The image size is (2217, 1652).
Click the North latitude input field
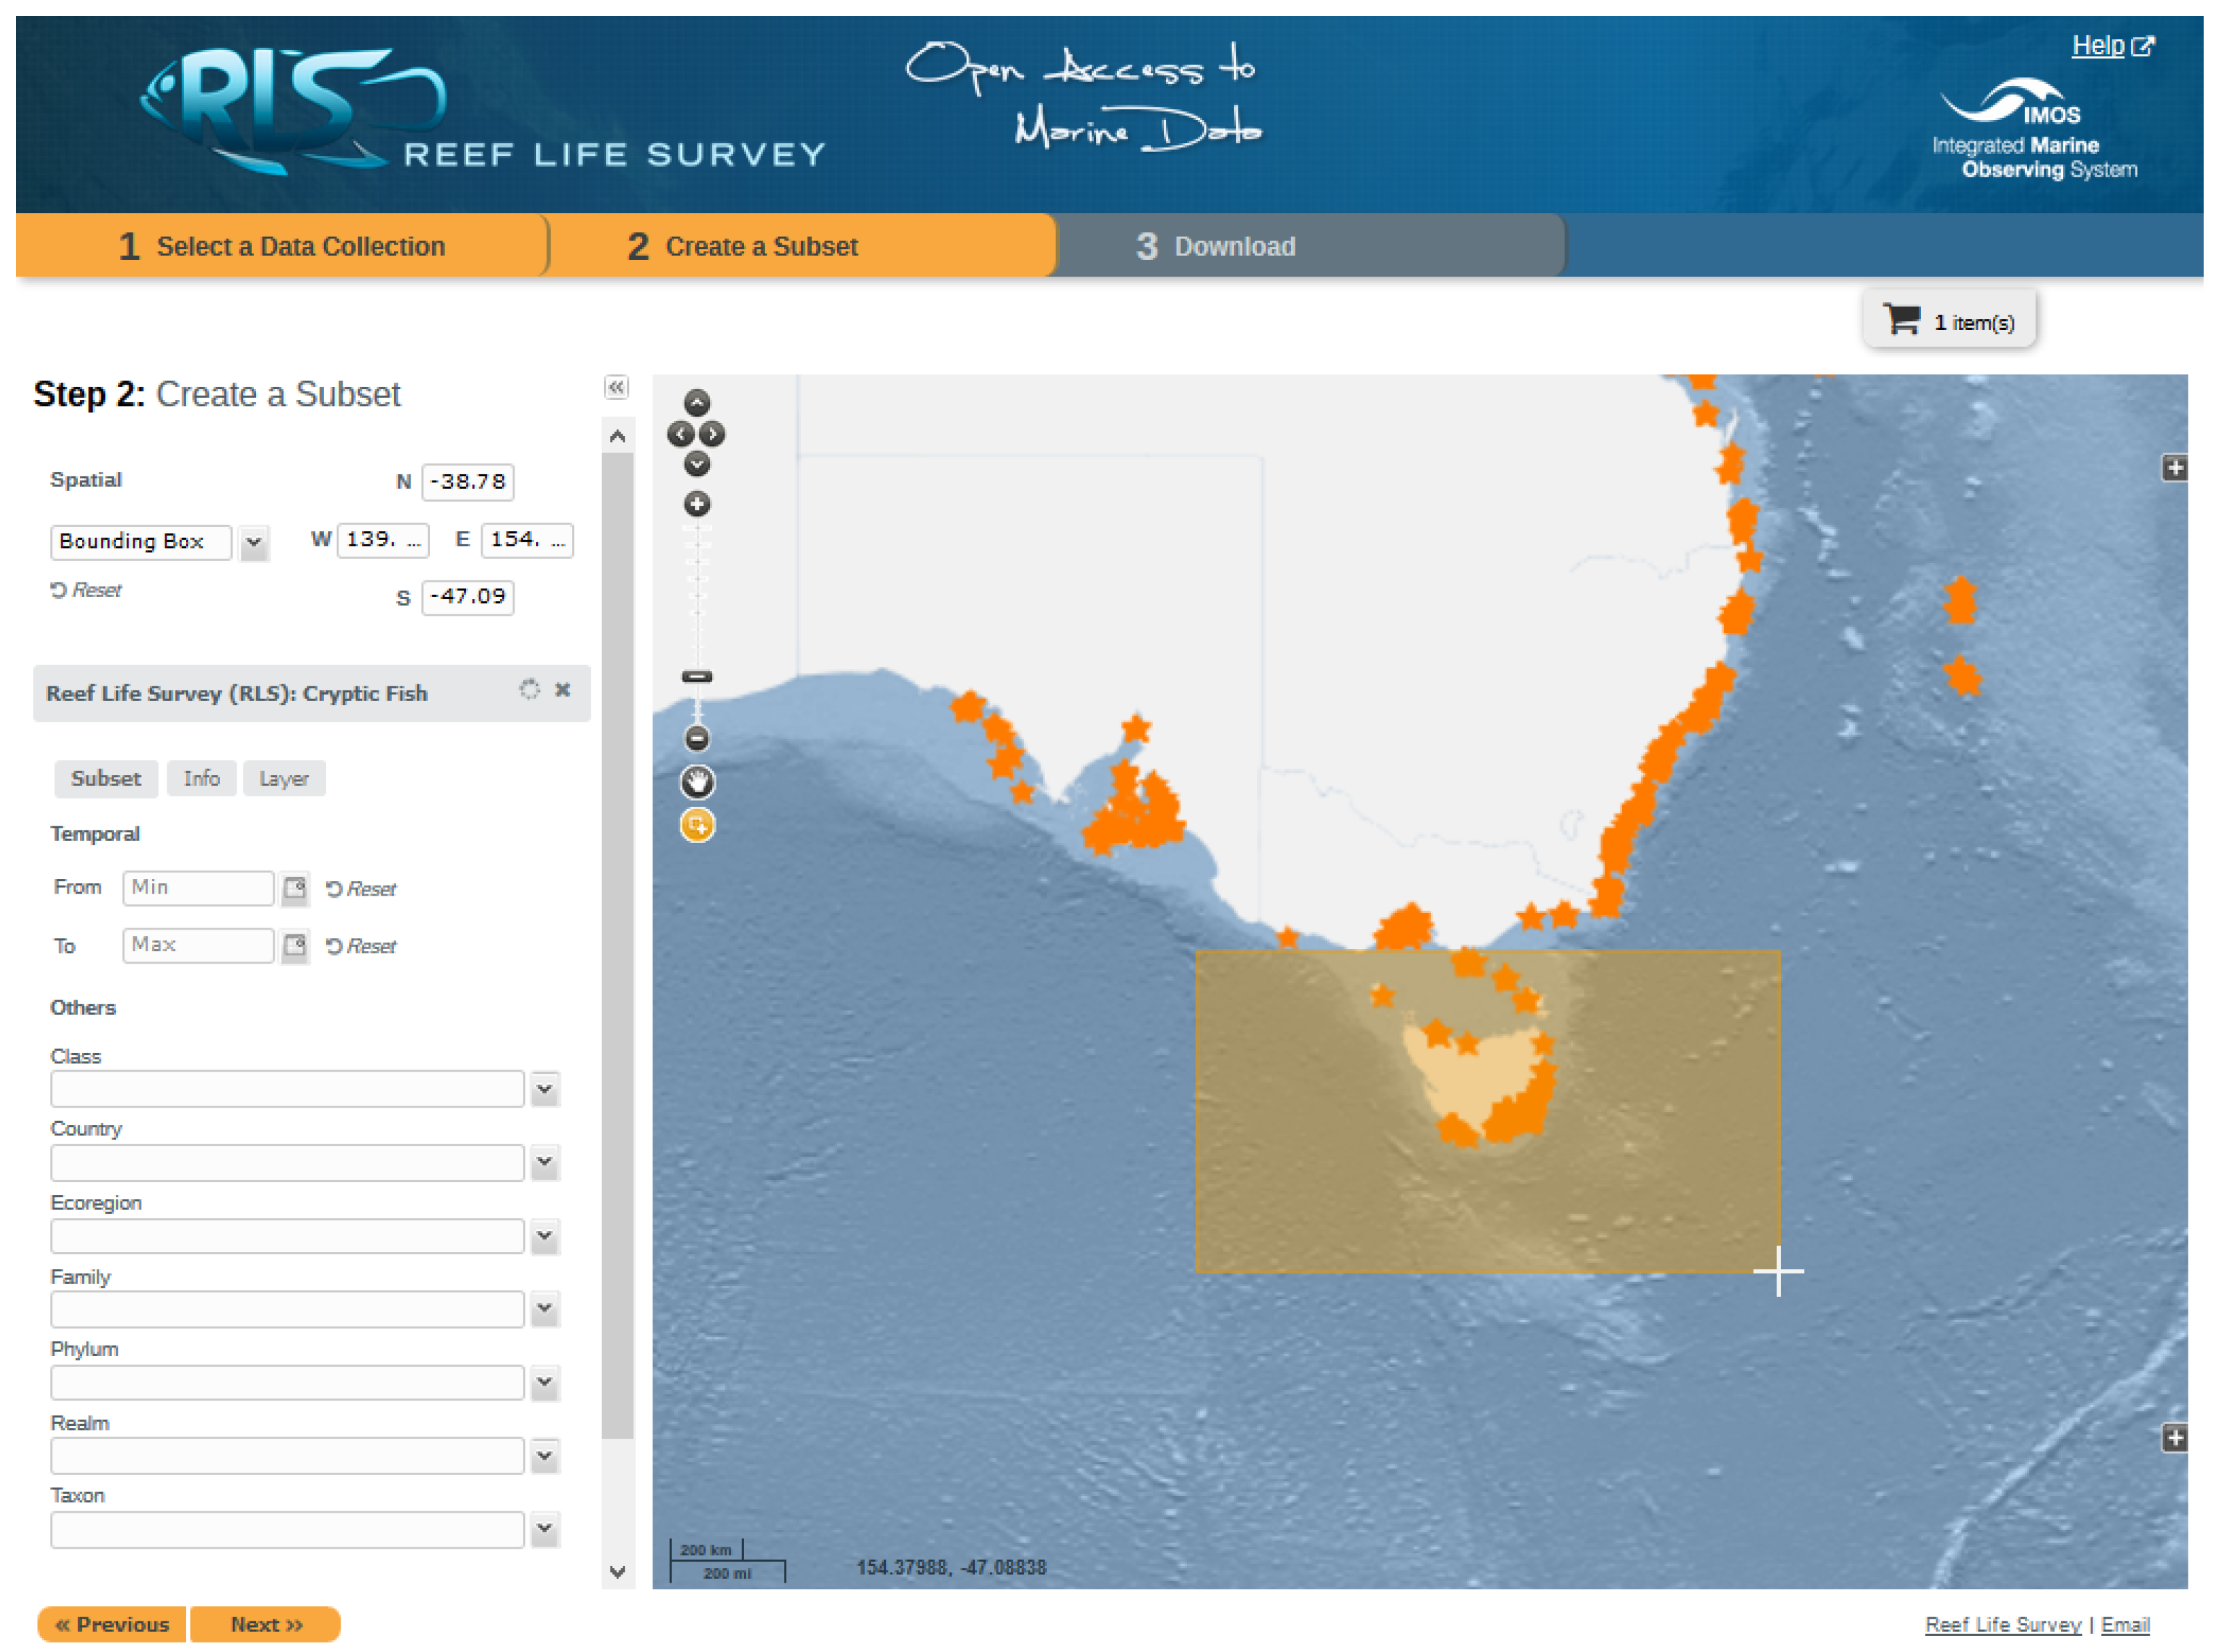click(x=467, y=481)
